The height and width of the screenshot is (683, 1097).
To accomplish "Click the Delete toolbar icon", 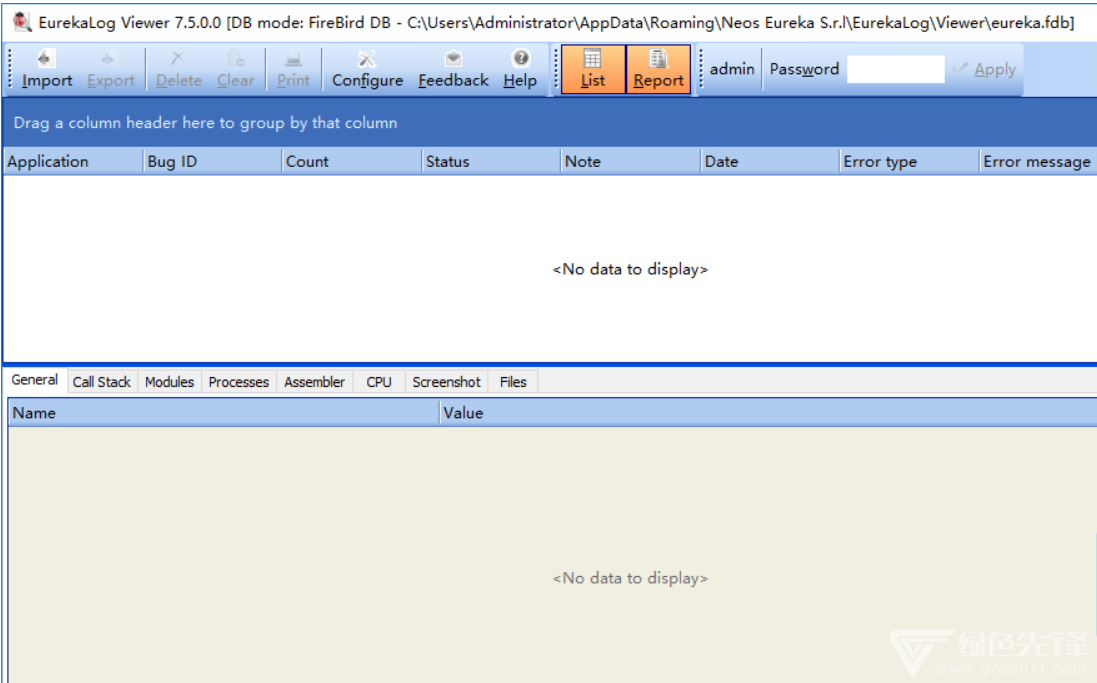I will coord(178,69).
